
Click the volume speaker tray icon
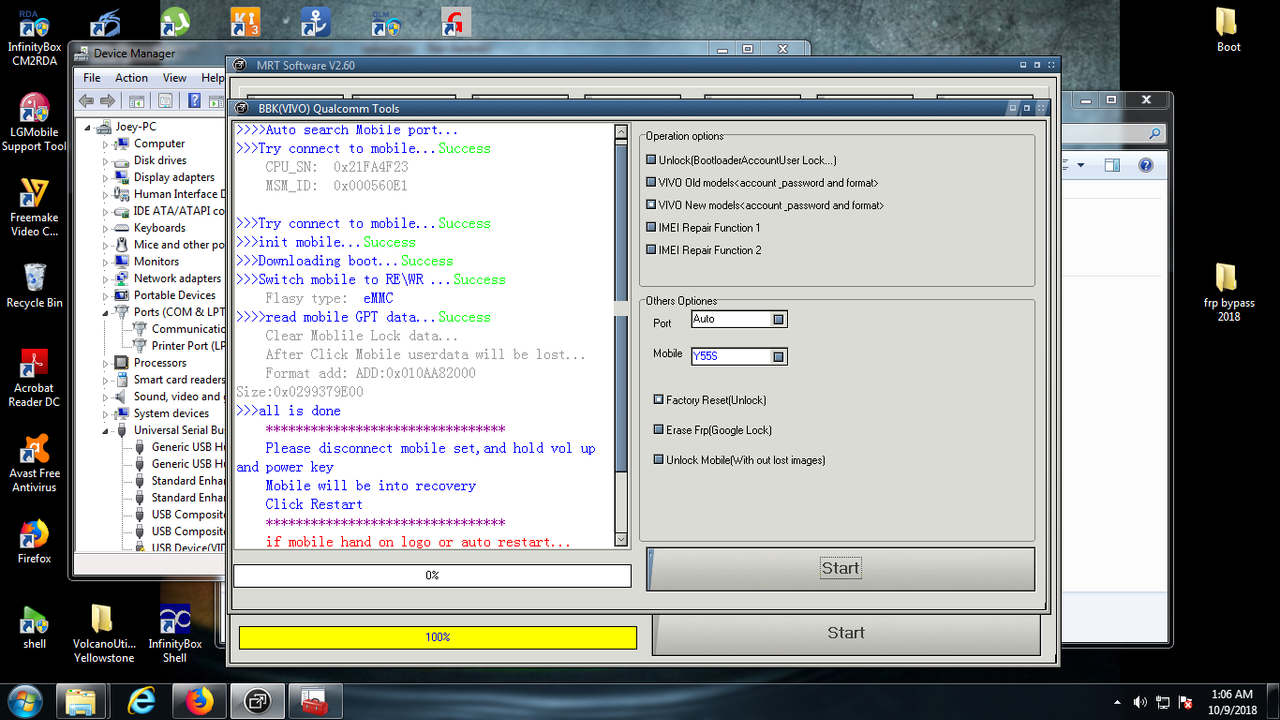(x=1140, y=702)
